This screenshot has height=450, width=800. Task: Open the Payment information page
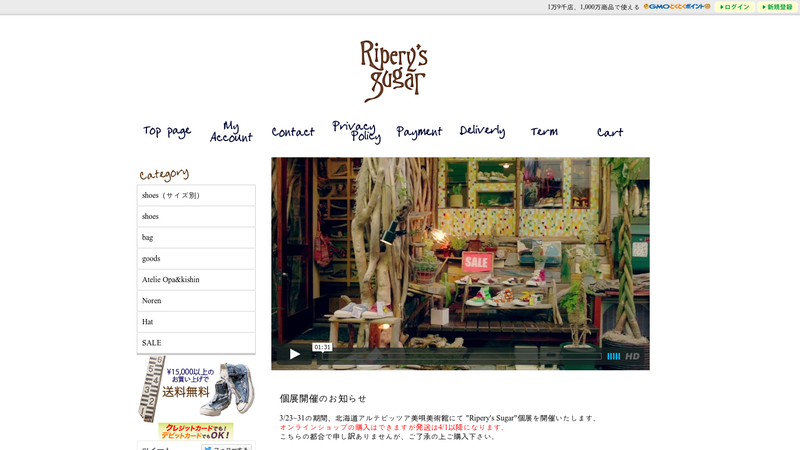point(419,132)
